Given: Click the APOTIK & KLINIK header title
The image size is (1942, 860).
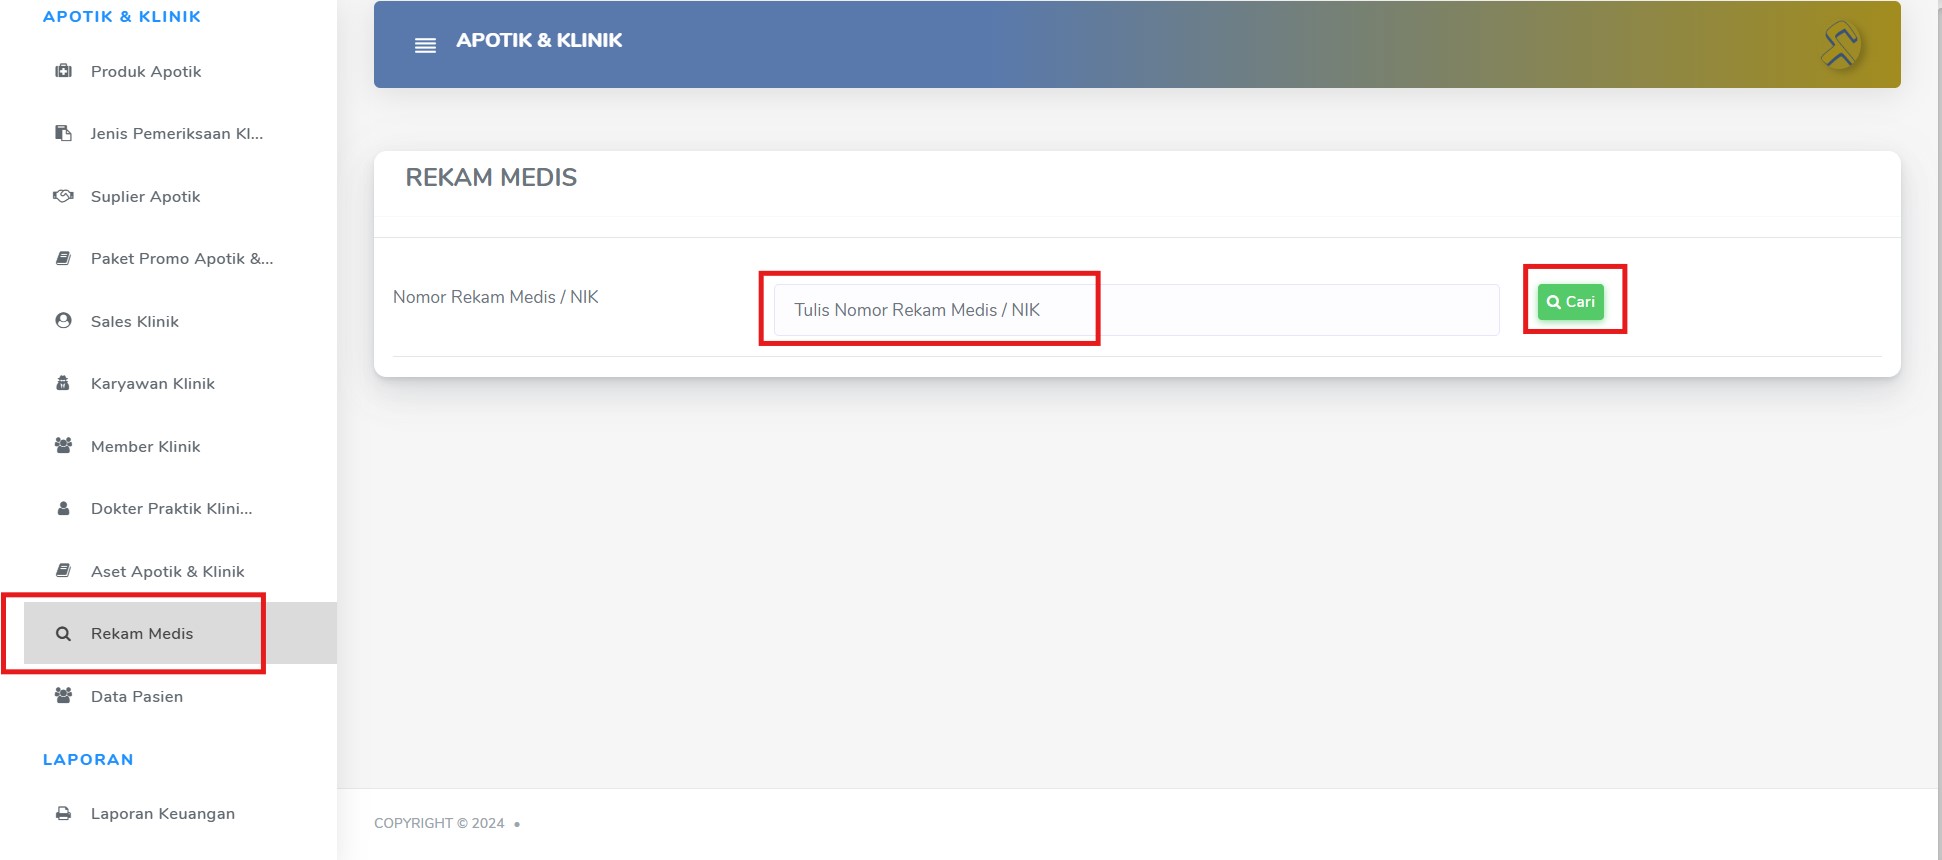Looking at the screenshot, I should pyautogui.click(x=539, y=41).
